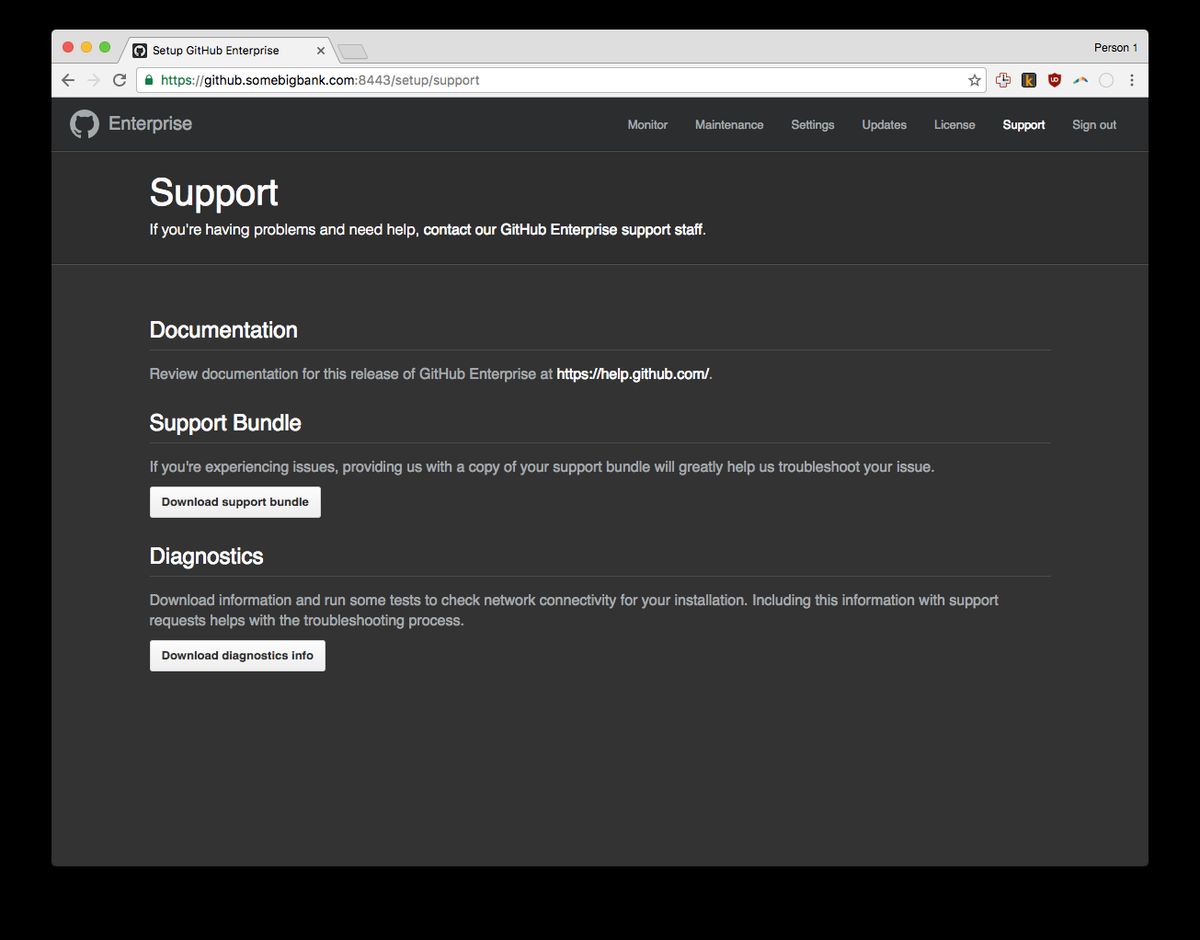Screen dimensions: 1200x940
Task: Reload the page
Action: (119, 79)
